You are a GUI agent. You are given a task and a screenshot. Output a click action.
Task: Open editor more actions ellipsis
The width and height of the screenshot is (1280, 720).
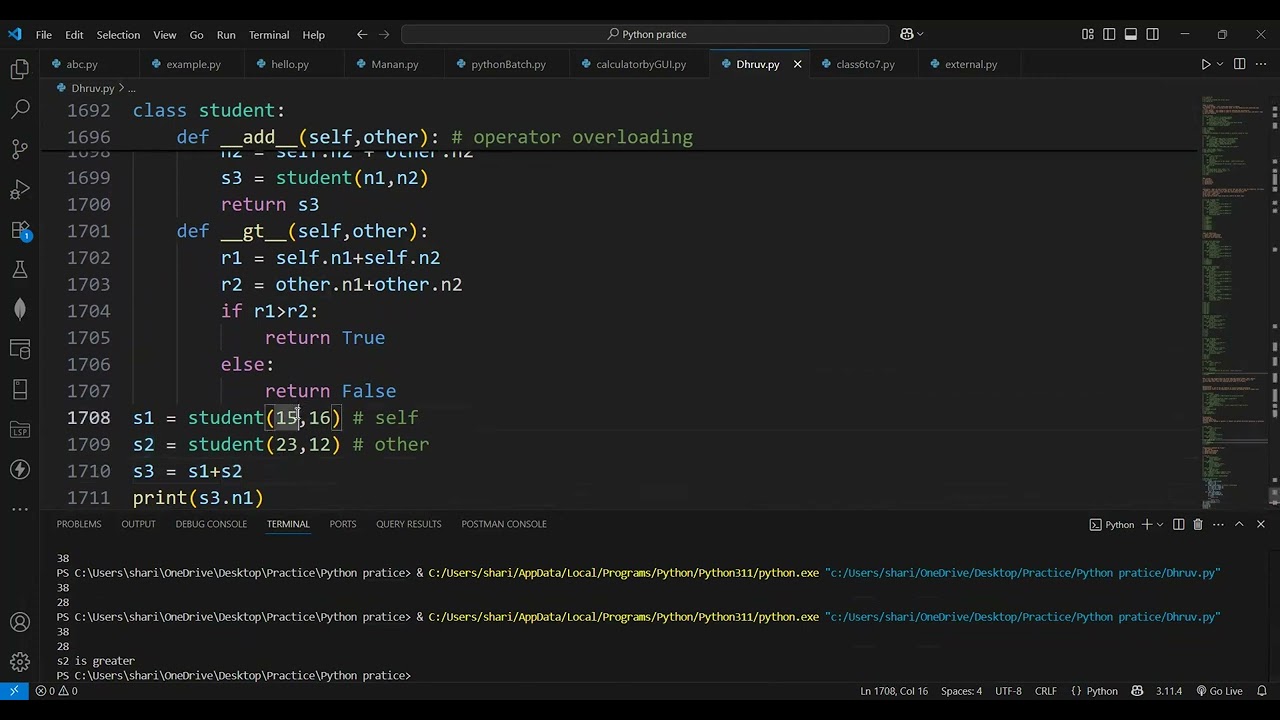tap(1261, 64)
